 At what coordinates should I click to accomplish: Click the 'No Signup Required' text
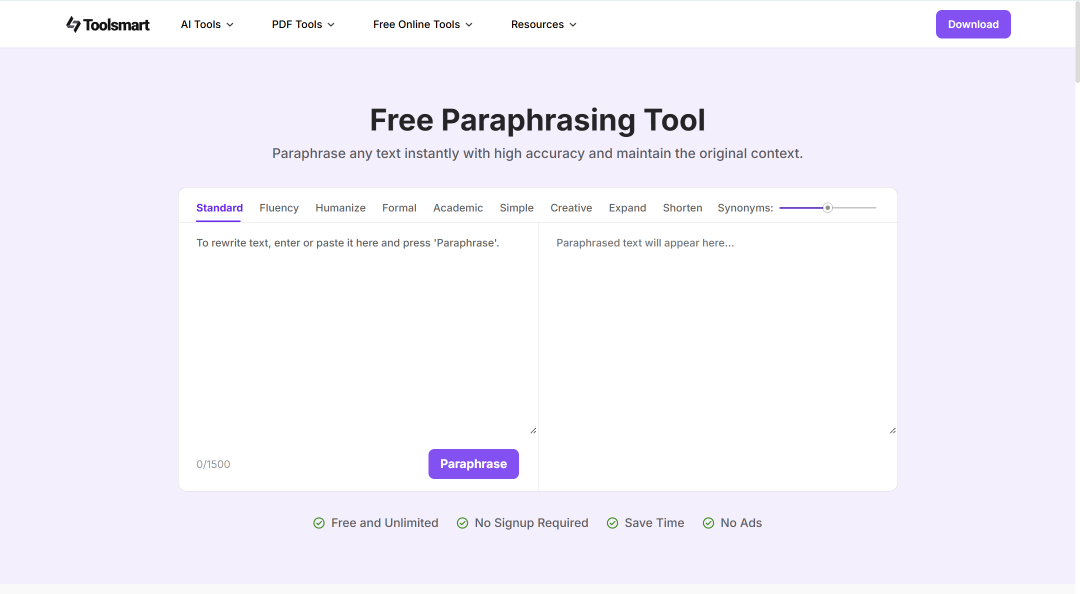pos(531,523)
